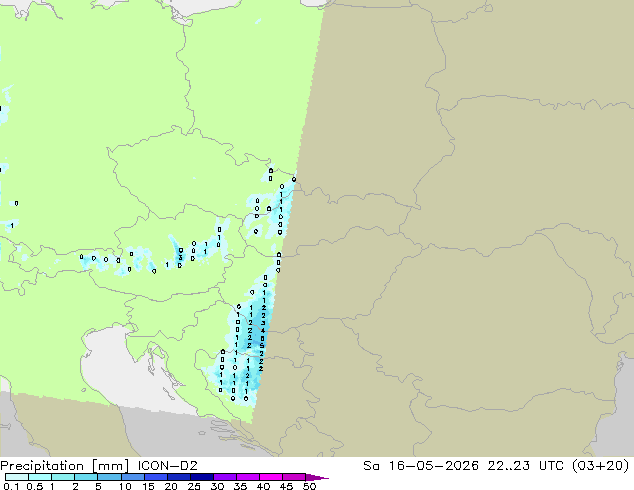
Task: Click the '50' legend value label
Action: (309, 486)
